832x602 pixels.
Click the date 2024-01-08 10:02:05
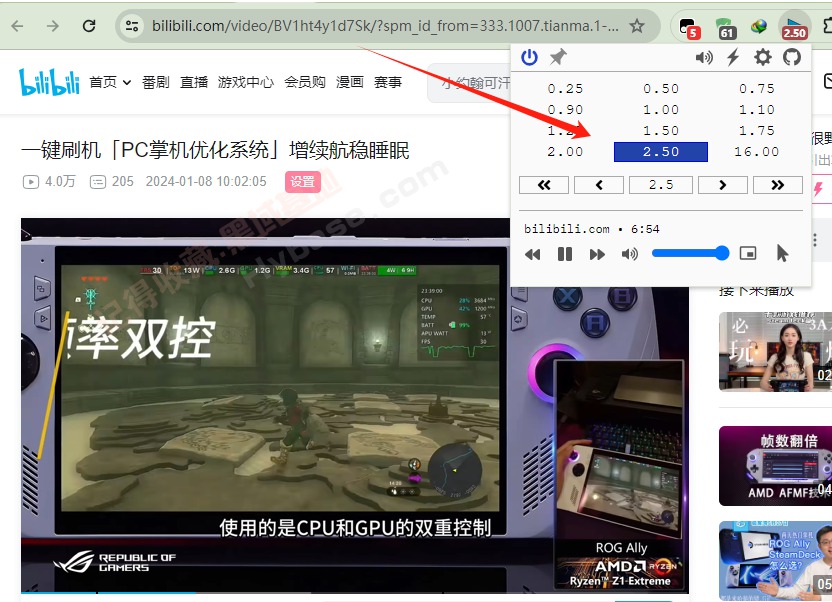(206, 182)
